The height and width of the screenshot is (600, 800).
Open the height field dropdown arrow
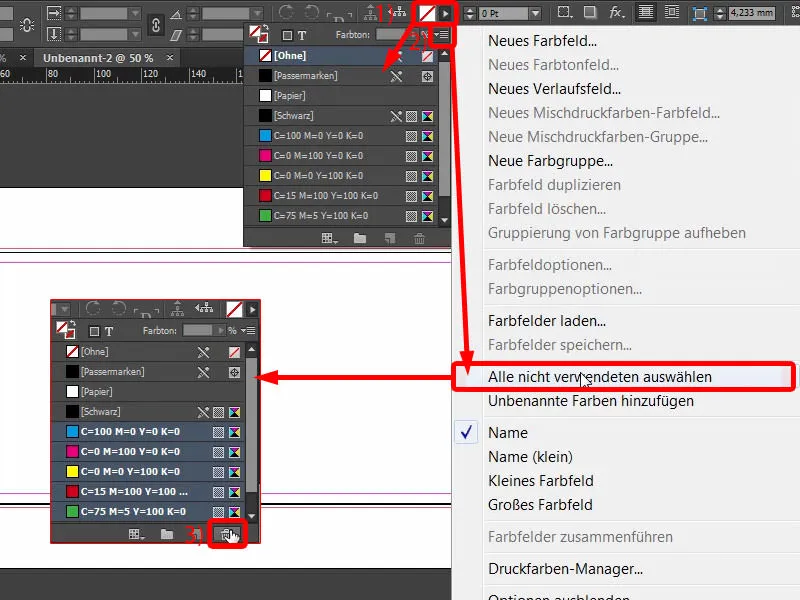point(135,35)
